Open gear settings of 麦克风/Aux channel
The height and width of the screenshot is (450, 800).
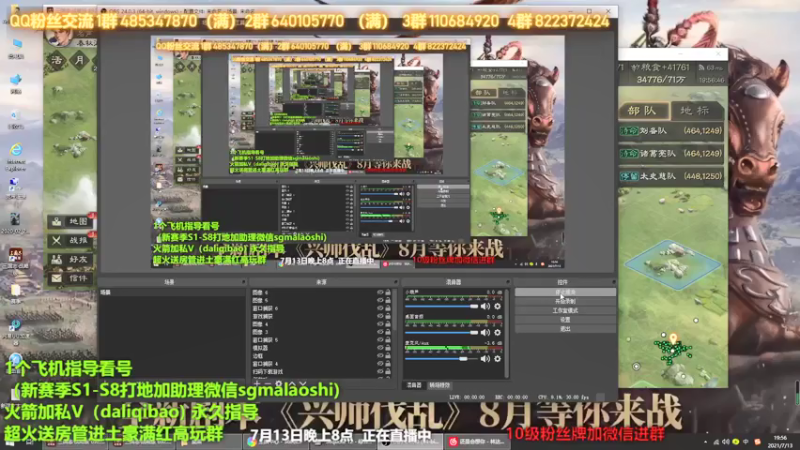(497, 359)
